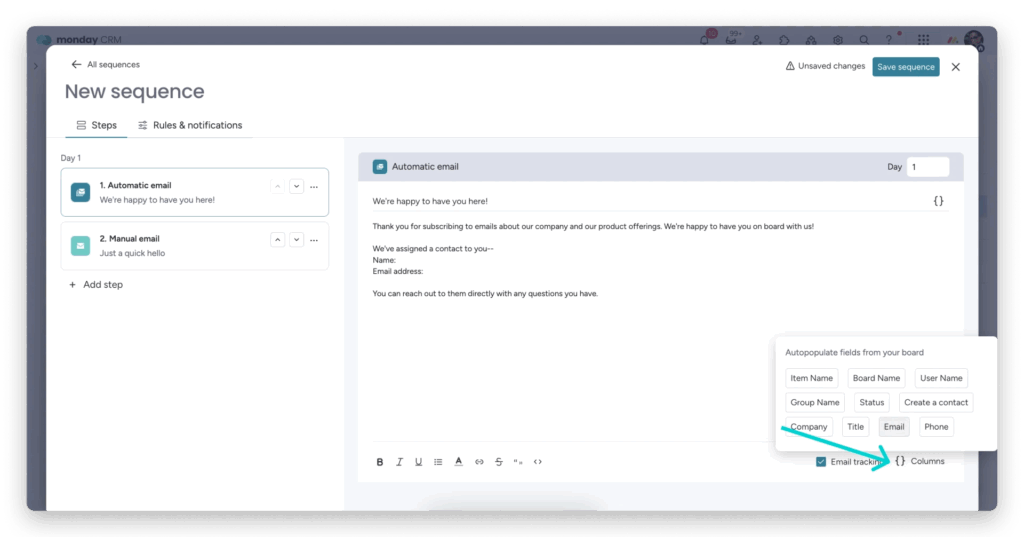Click the insert link icon

point(479,462)
